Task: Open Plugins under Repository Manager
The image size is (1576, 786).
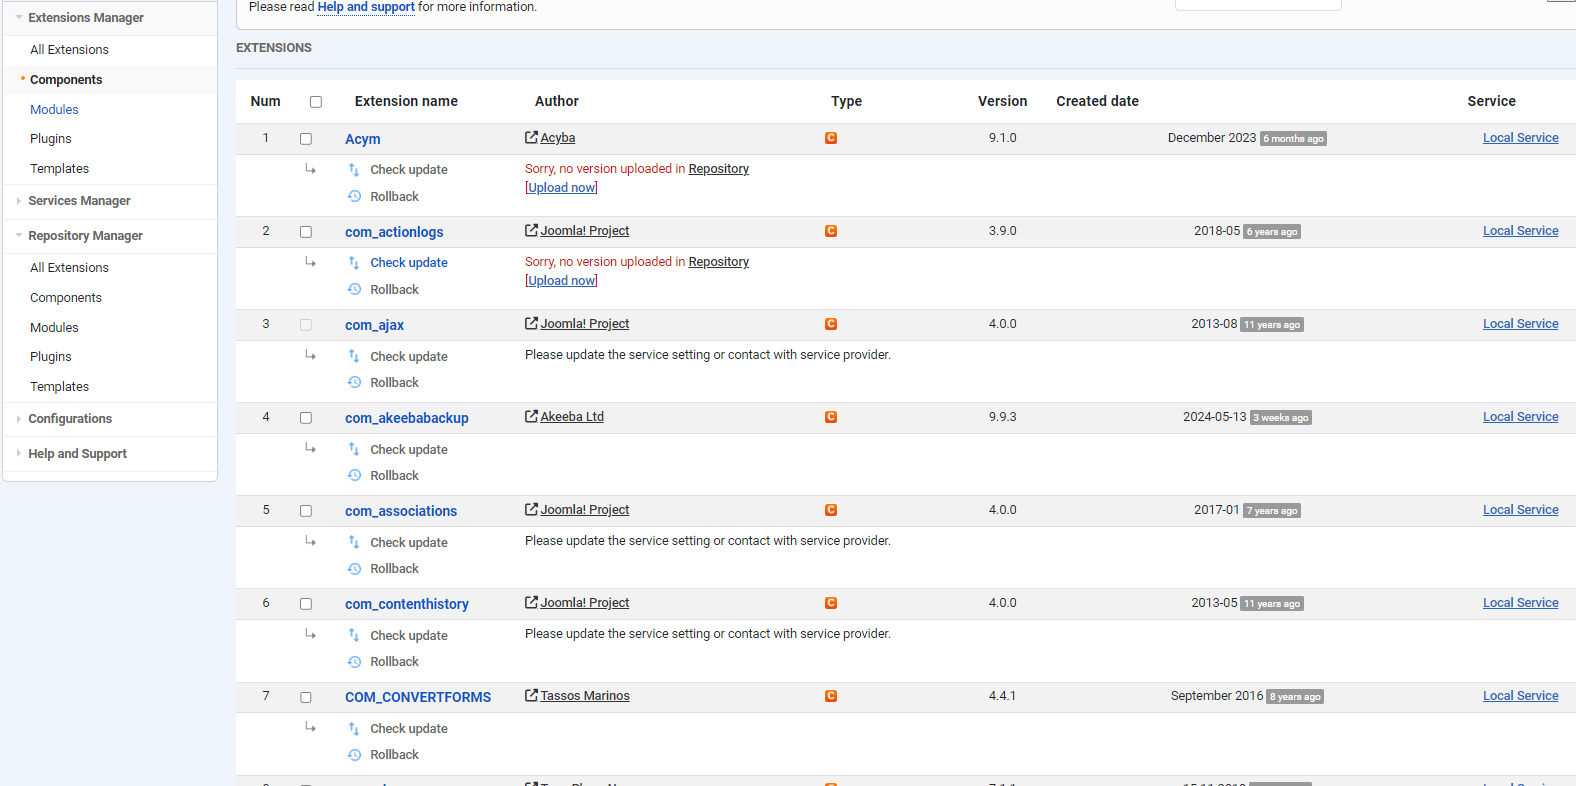Action: point(51,357)
